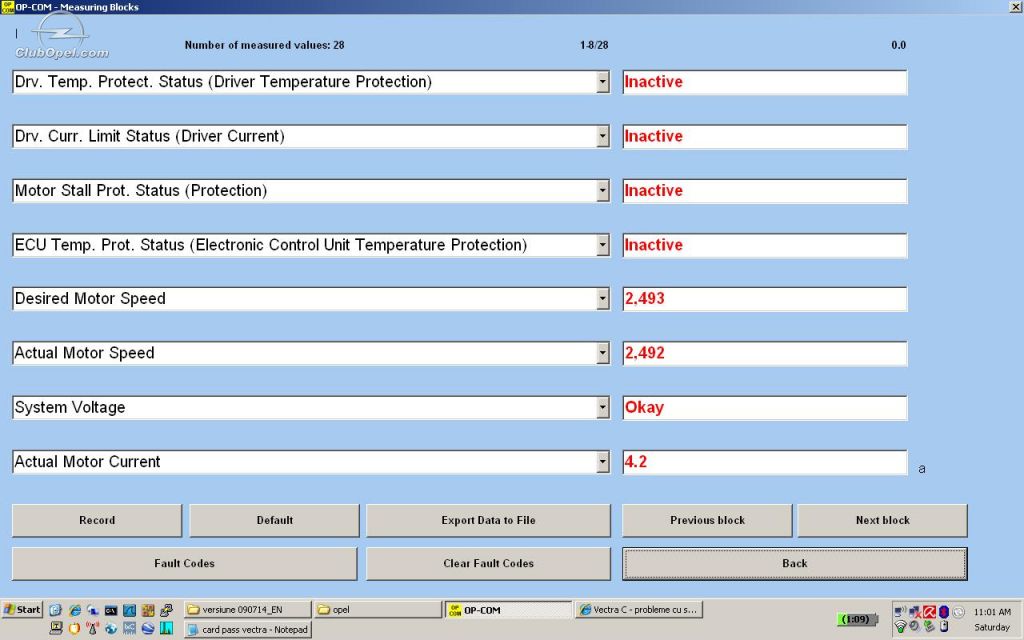This screenshot has height=640, width=1024.
Task: Click the Default button
Action: click(x=274, y=520)
